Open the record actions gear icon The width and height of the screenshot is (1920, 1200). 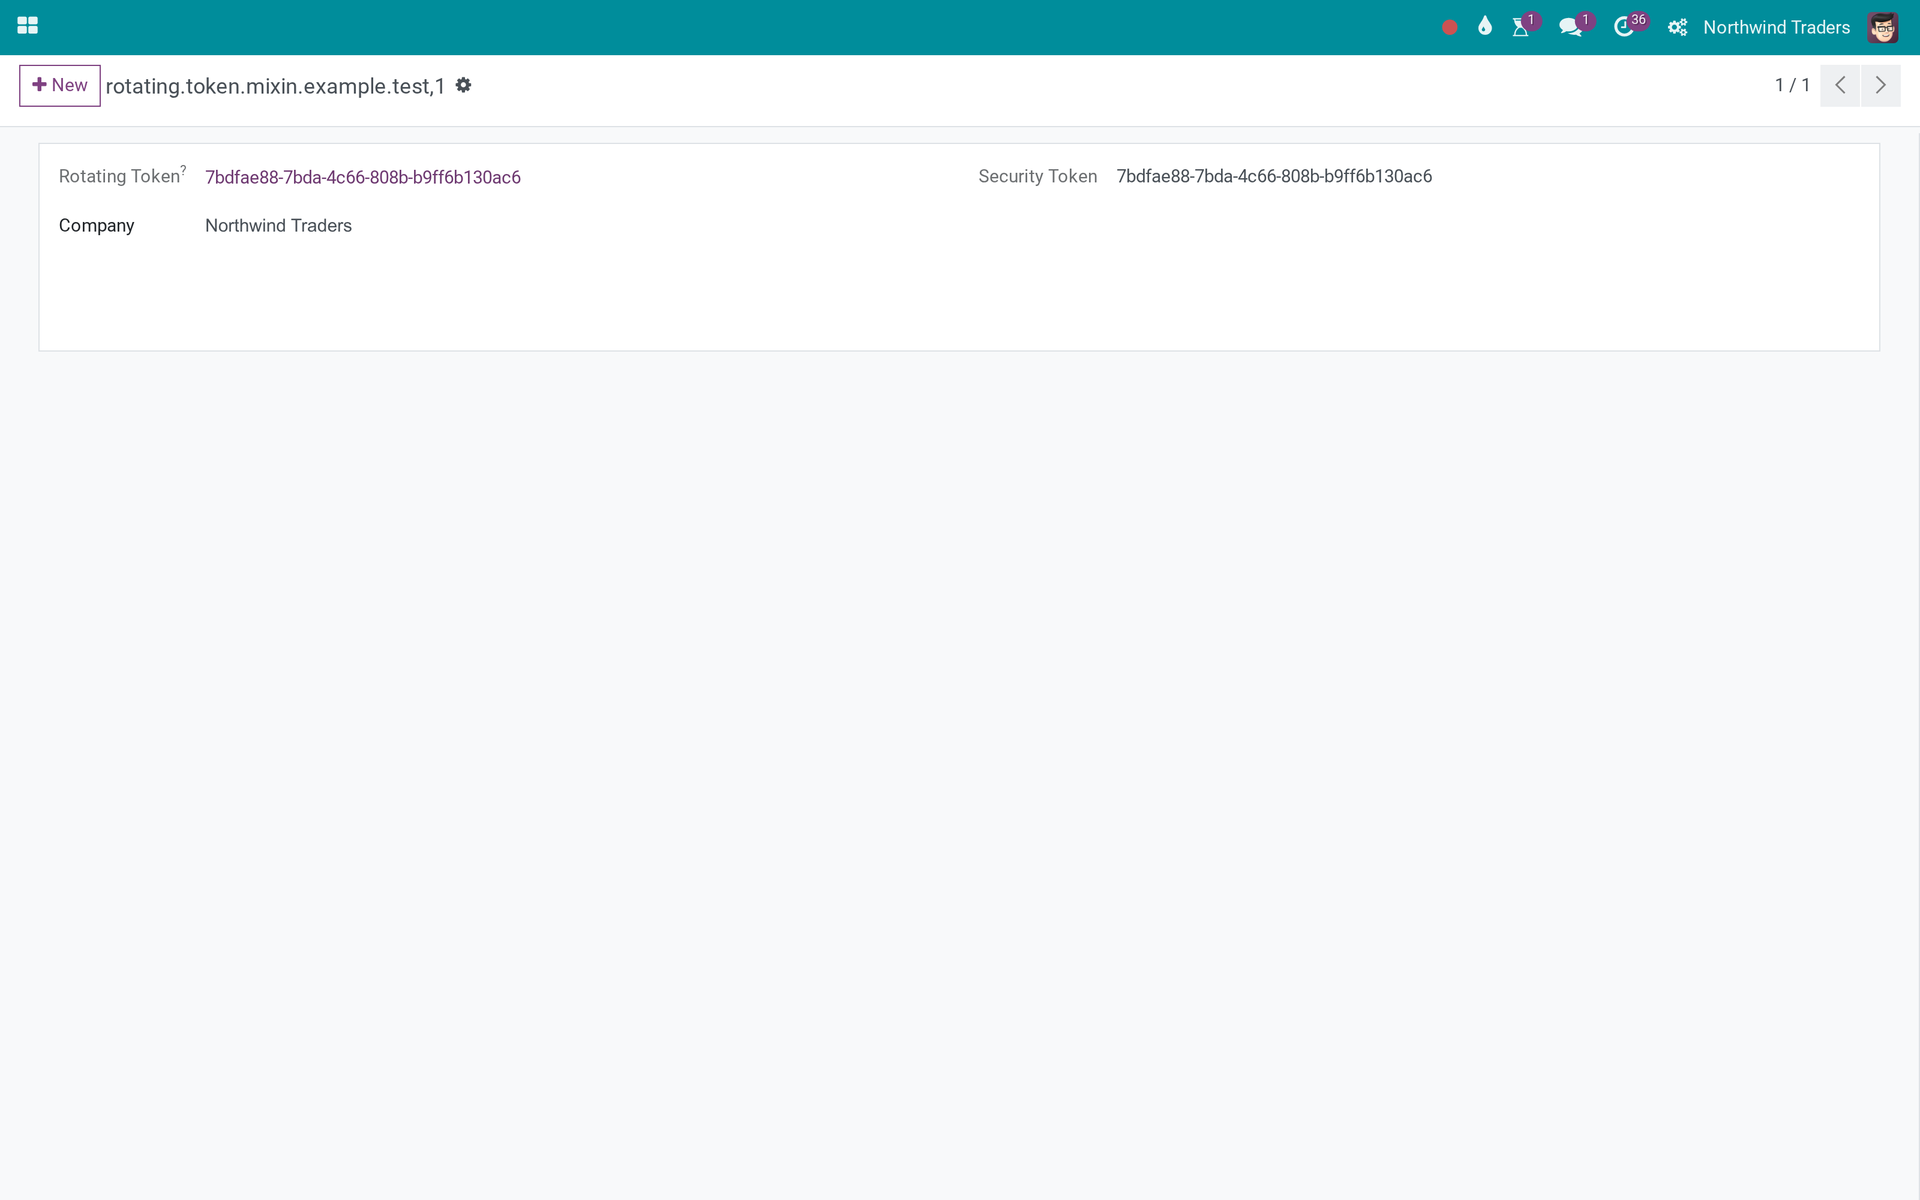(x=463, y=85)
